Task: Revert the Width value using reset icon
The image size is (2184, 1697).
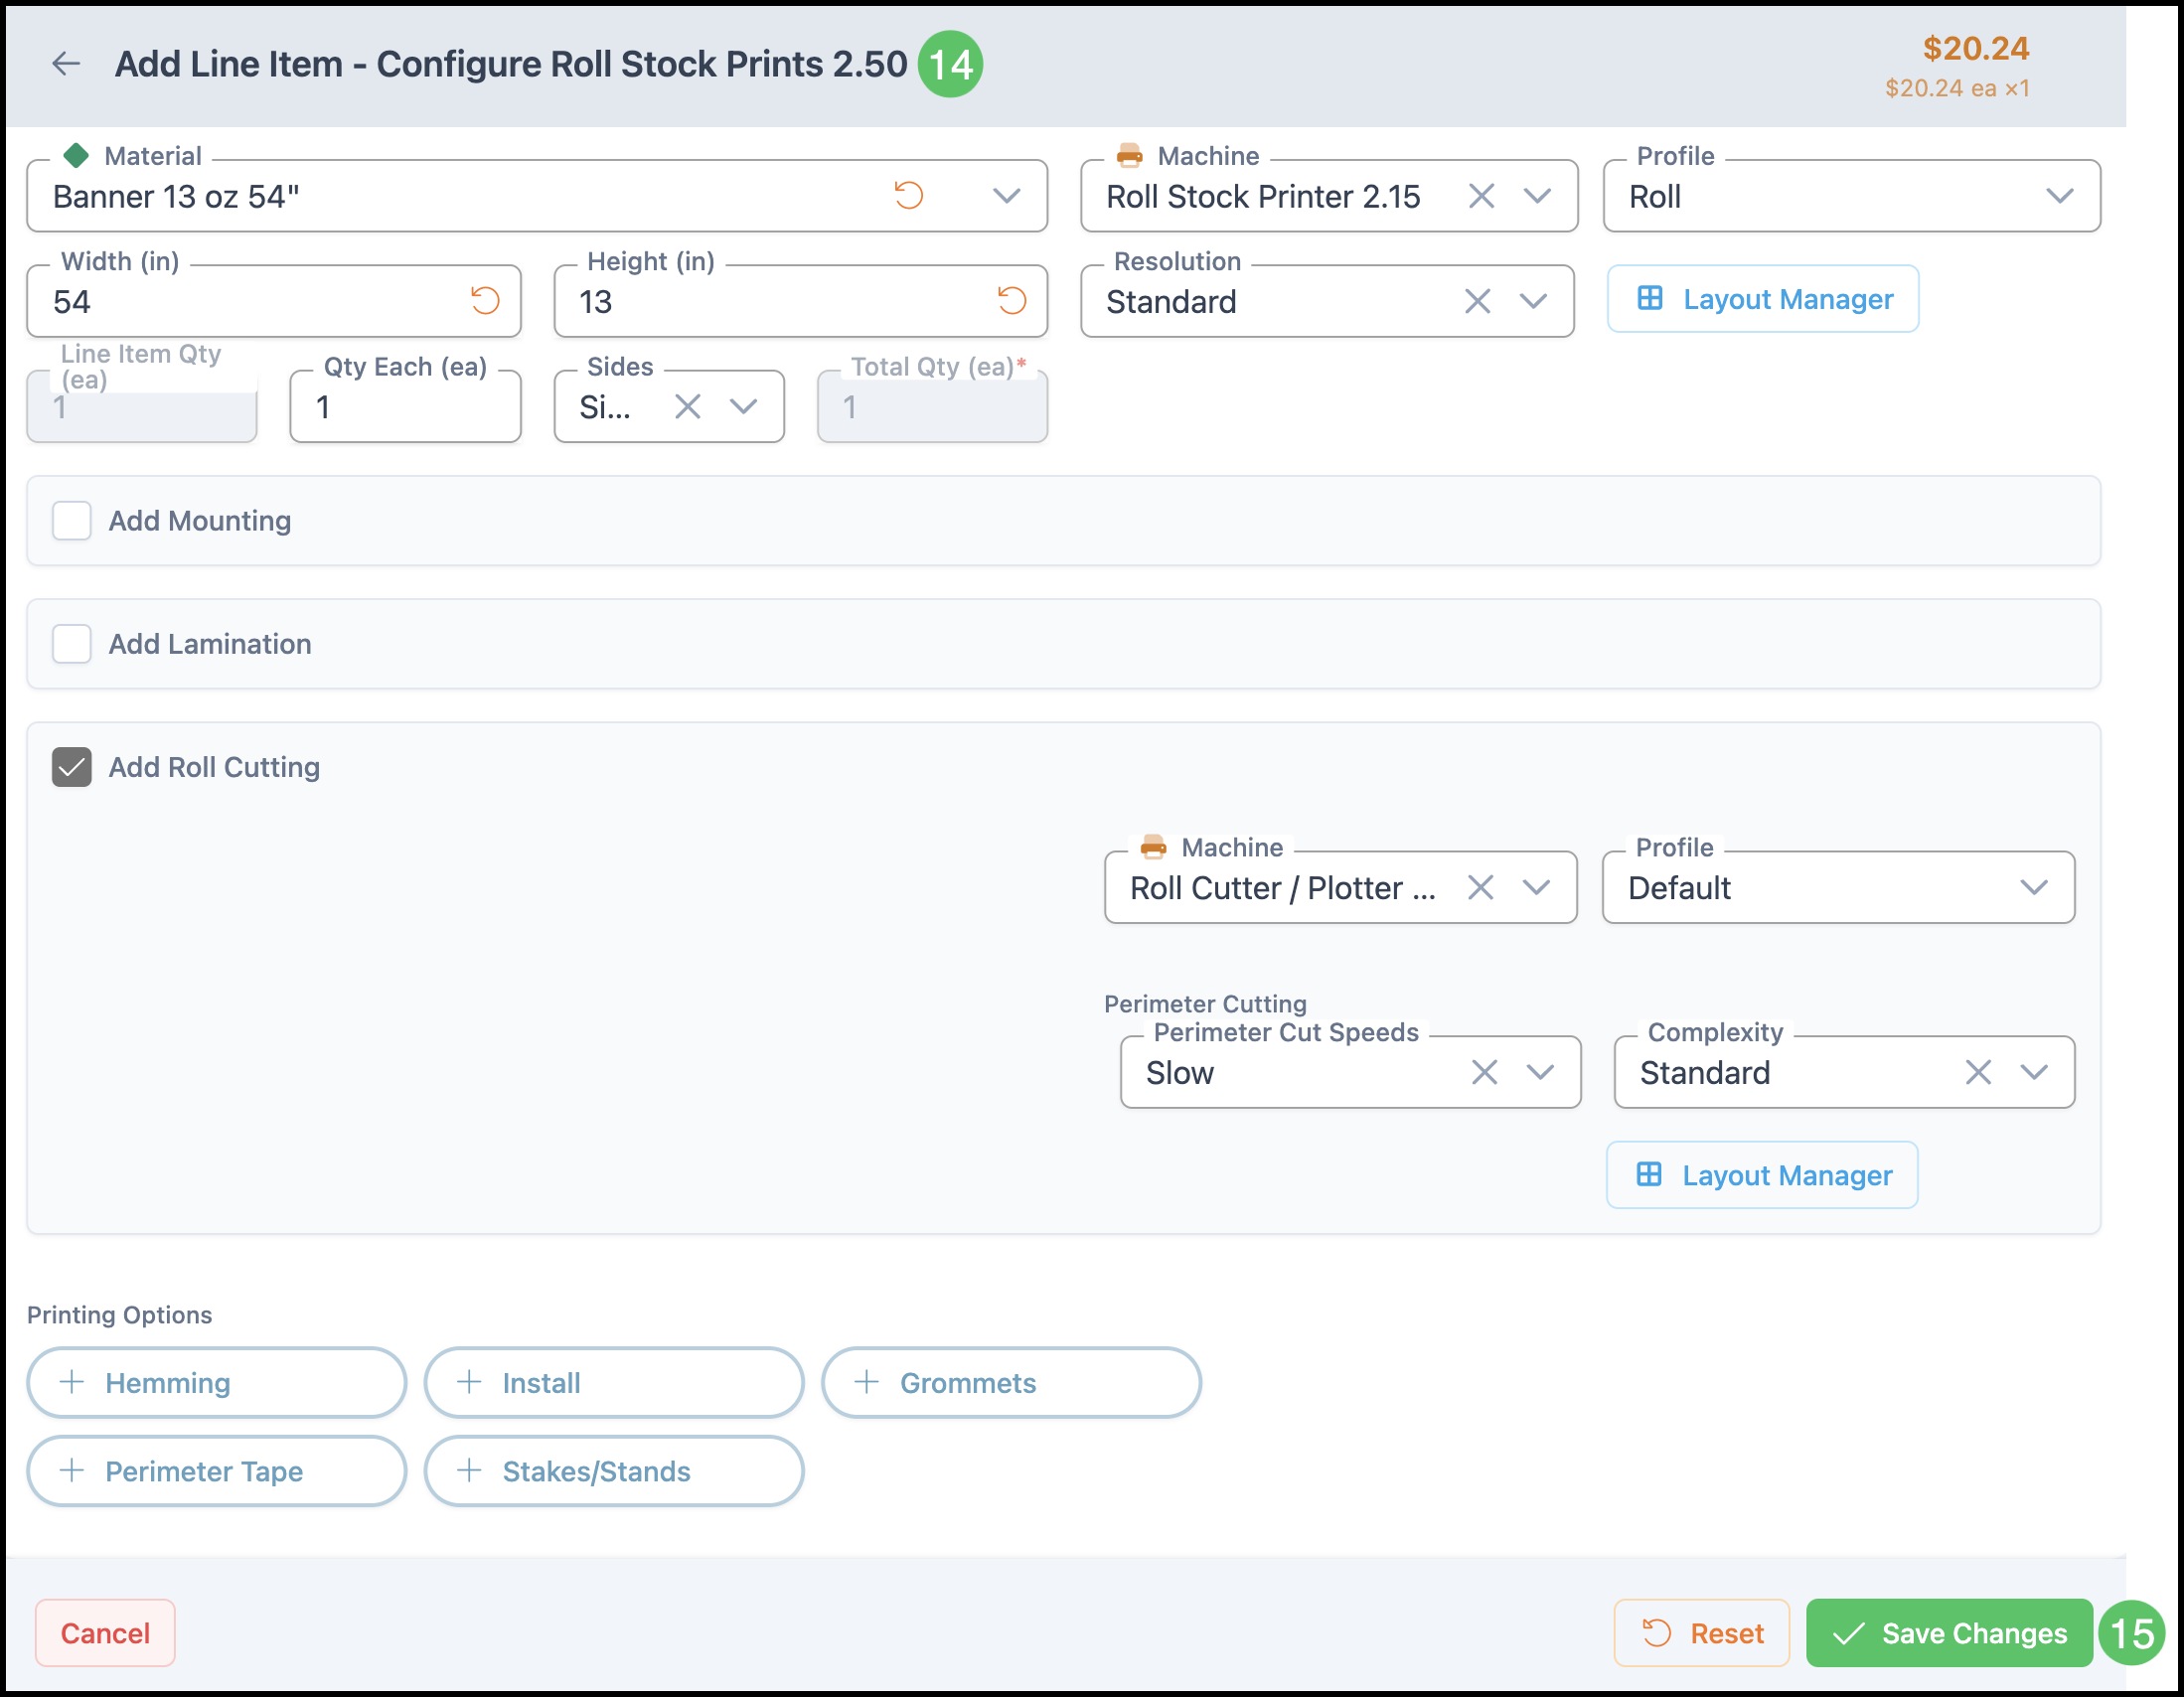Action: (485, 300)
